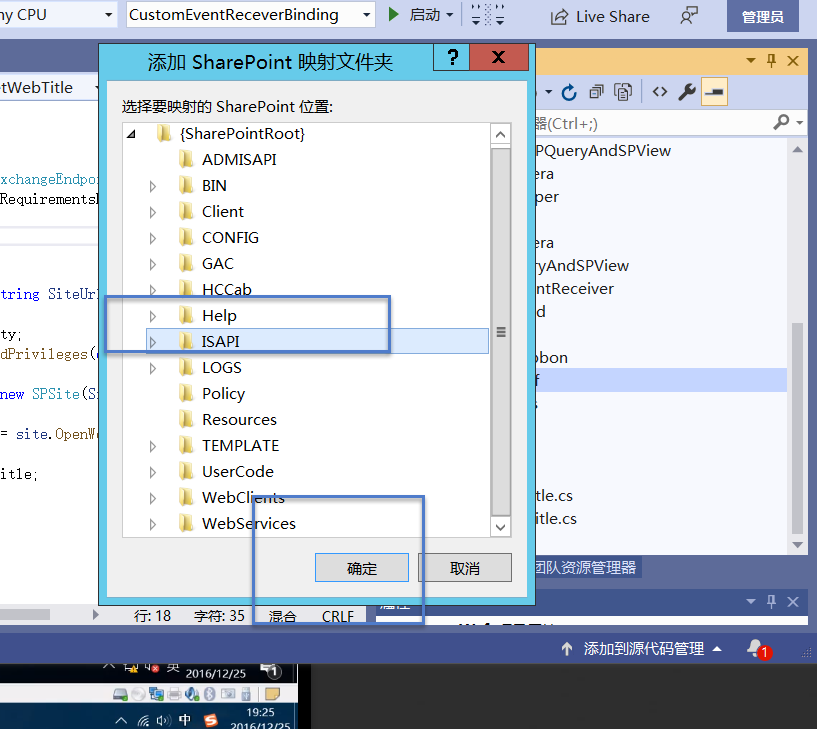
Task: Open Solution Explorer window position dropdown
Action: coord(751,60)
